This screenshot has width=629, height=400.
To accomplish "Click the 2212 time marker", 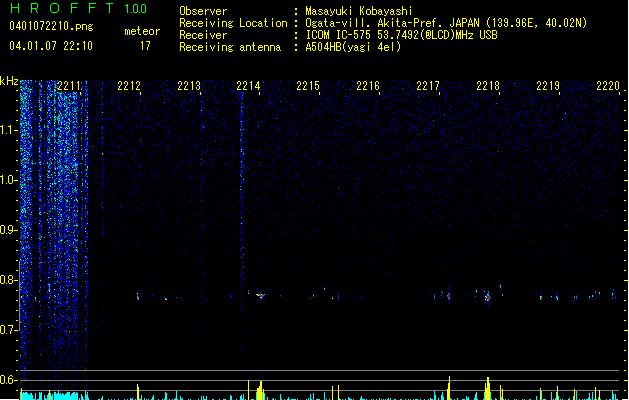I will [129, 86].
